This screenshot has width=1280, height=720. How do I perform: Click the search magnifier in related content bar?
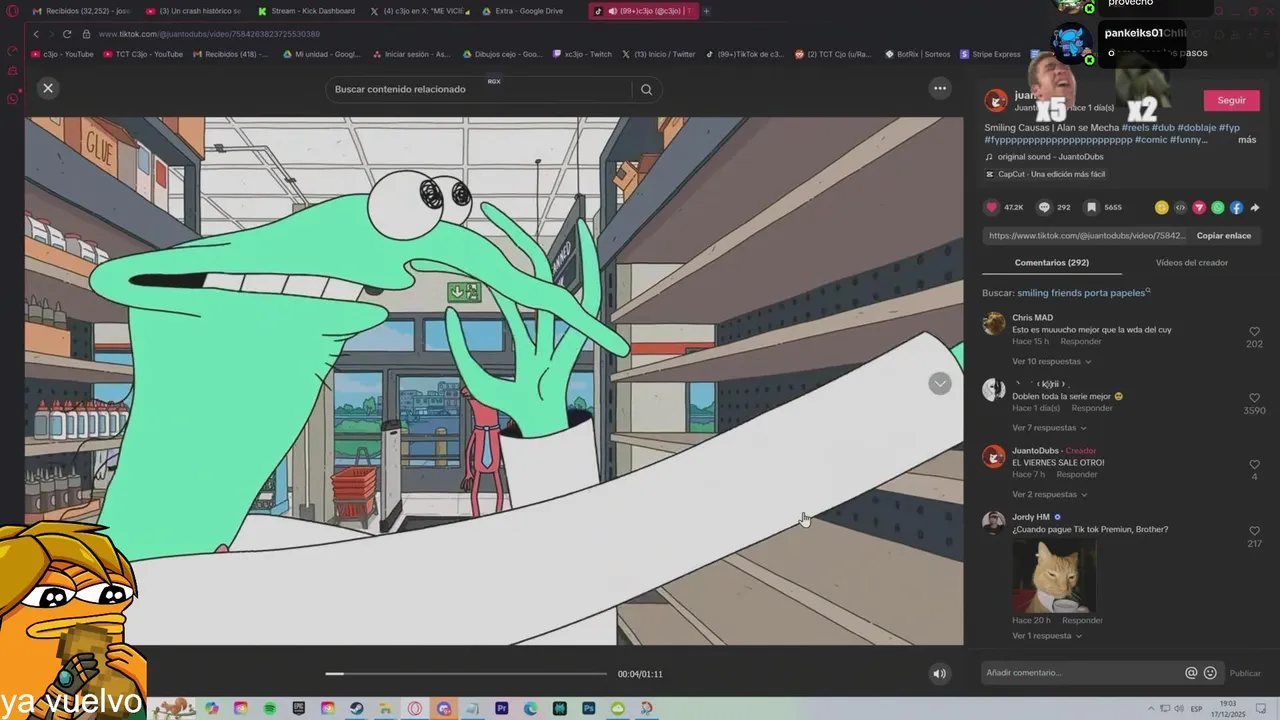point(646,89)
